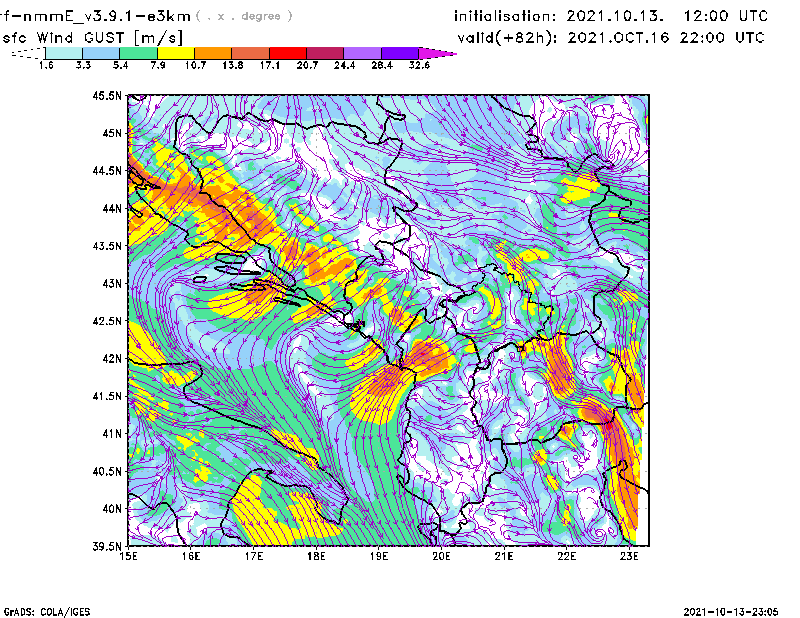Click the 41N latitude label
The image size is (800, 618).
pos(112,434)
